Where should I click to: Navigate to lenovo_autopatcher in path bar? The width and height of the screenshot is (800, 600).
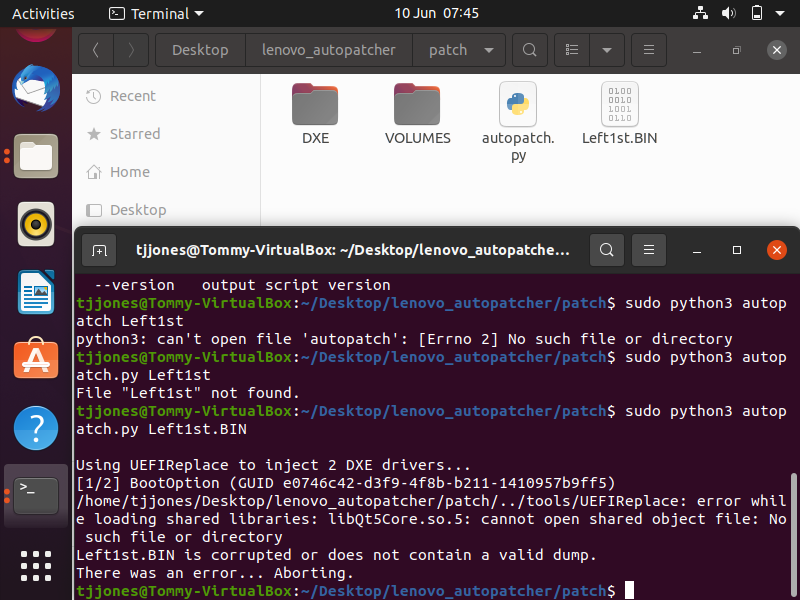click(x=329, y=50)
